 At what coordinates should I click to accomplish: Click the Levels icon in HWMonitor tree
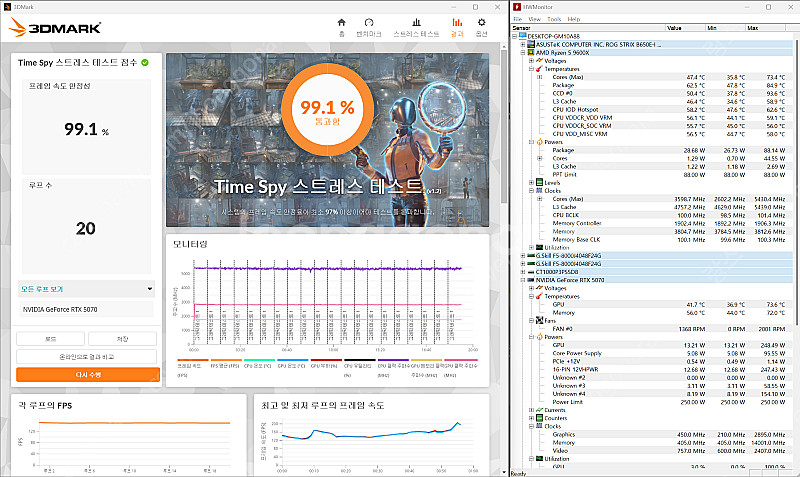[x=539, y=183]
